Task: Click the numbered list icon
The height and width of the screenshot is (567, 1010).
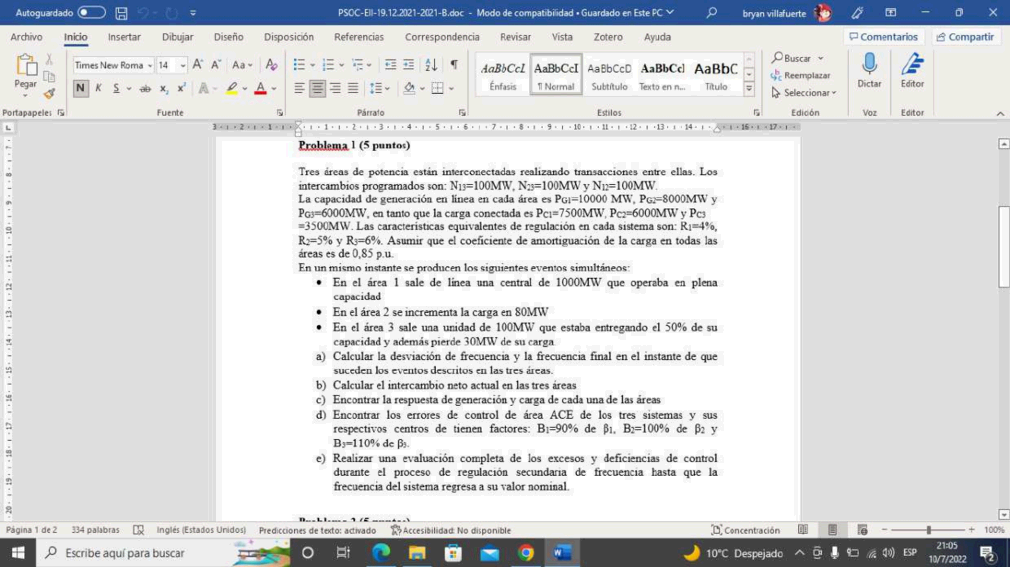Action: tap(328, 64)
